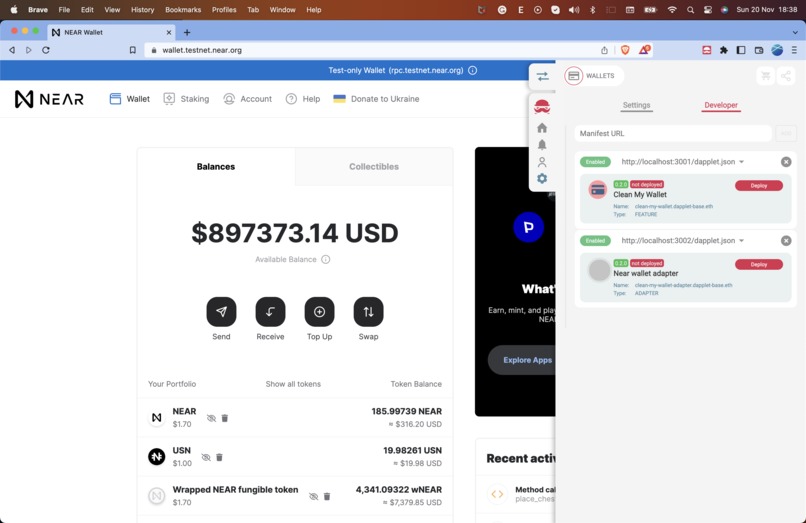Click the overlay cart icon

coord(765,76)
